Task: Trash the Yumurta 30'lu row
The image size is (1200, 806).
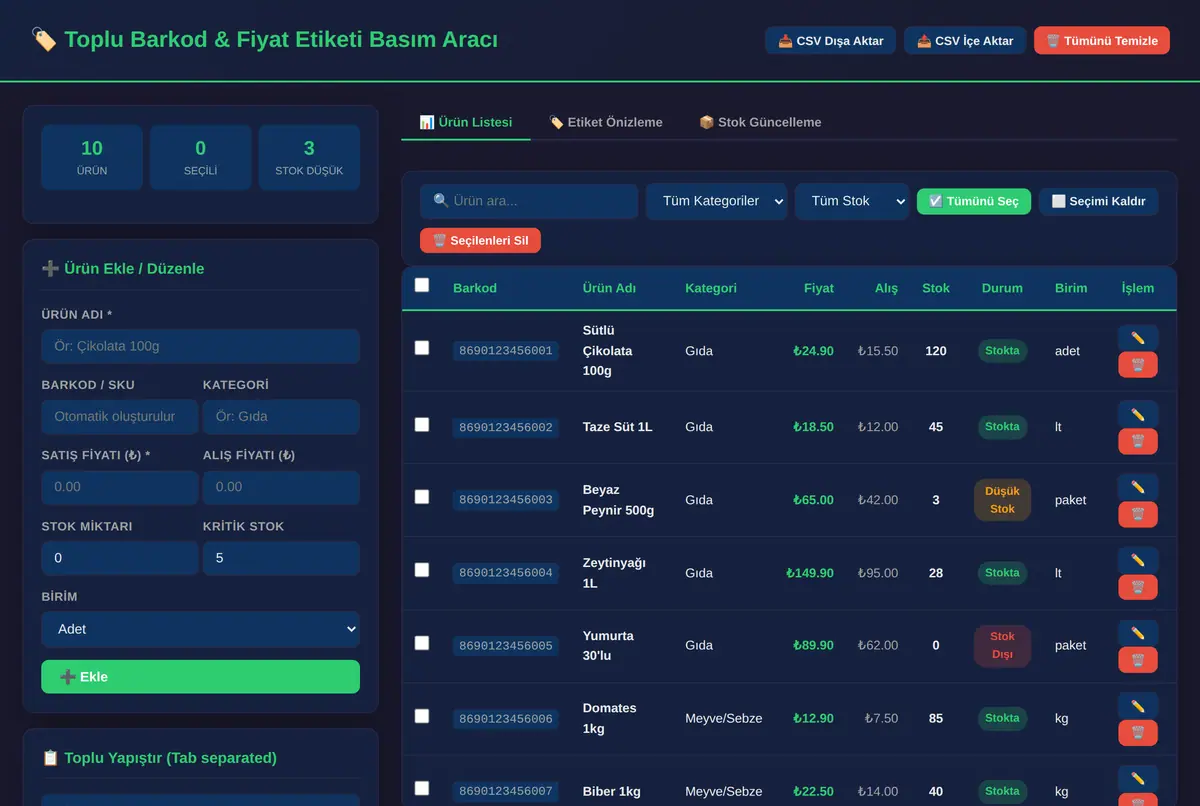Action: 1137,660
